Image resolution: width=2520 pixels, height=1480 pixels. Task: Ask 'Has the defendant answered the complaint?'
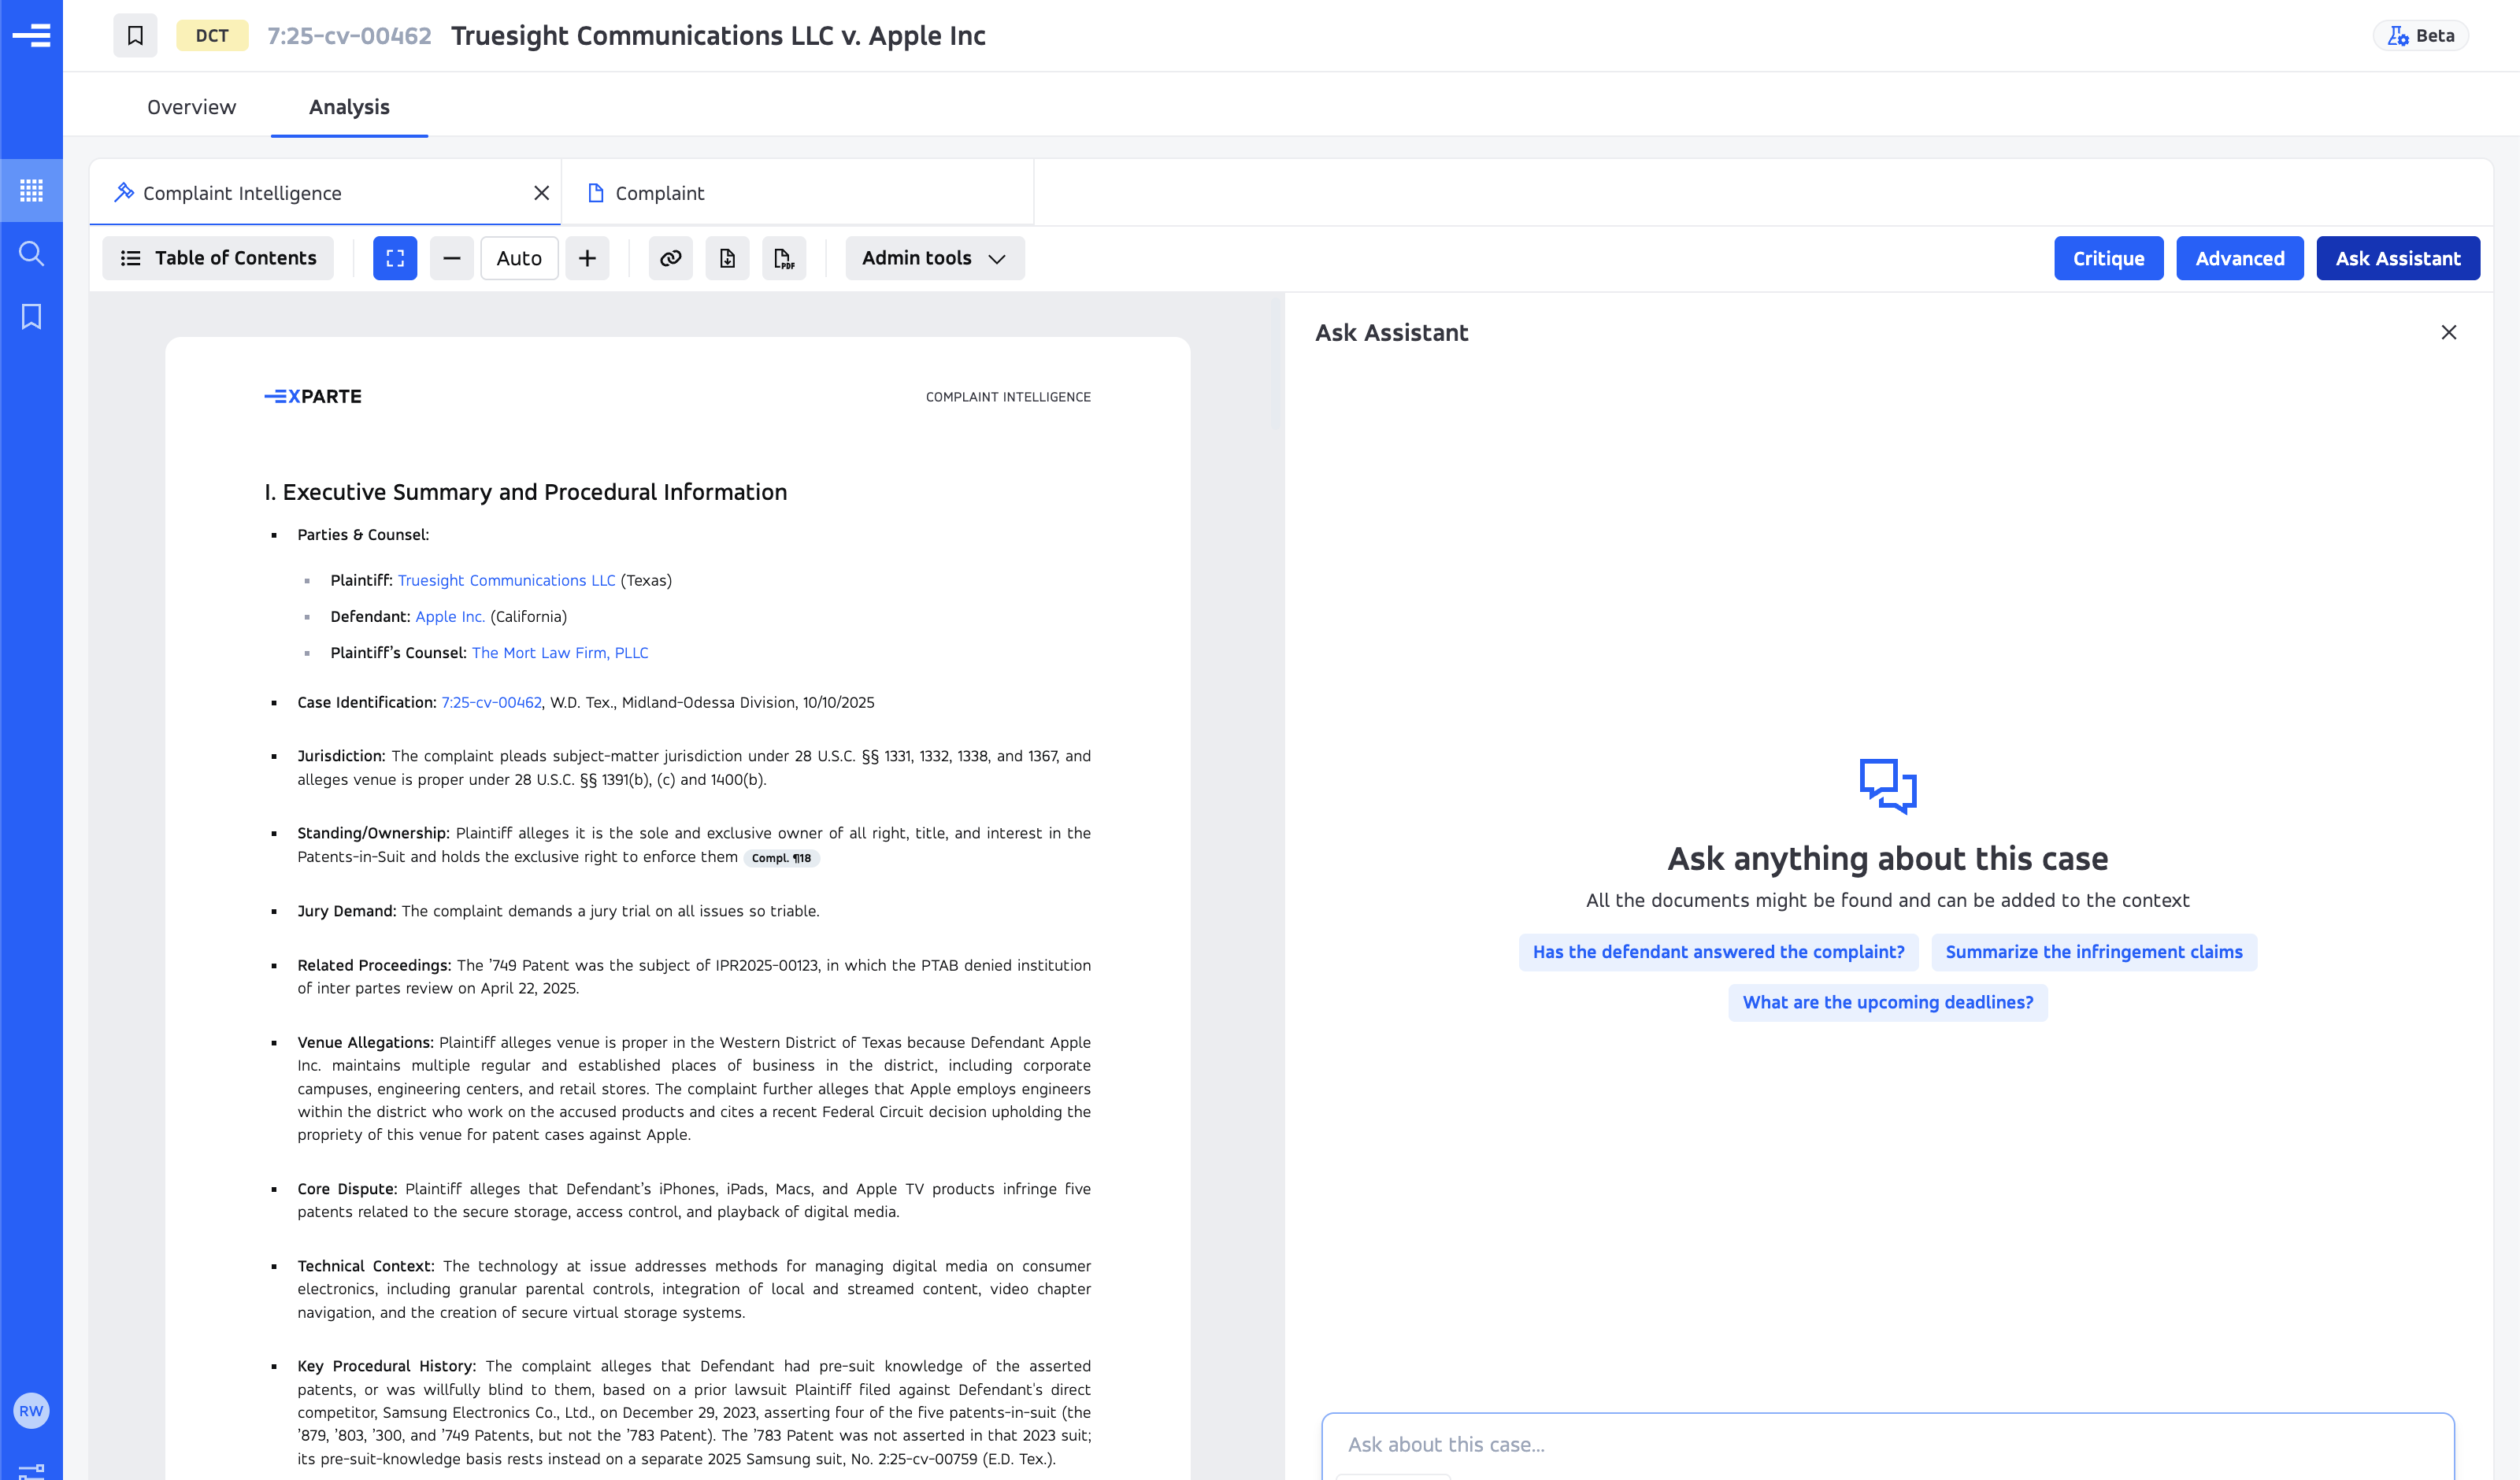(x=1718, y=952)
